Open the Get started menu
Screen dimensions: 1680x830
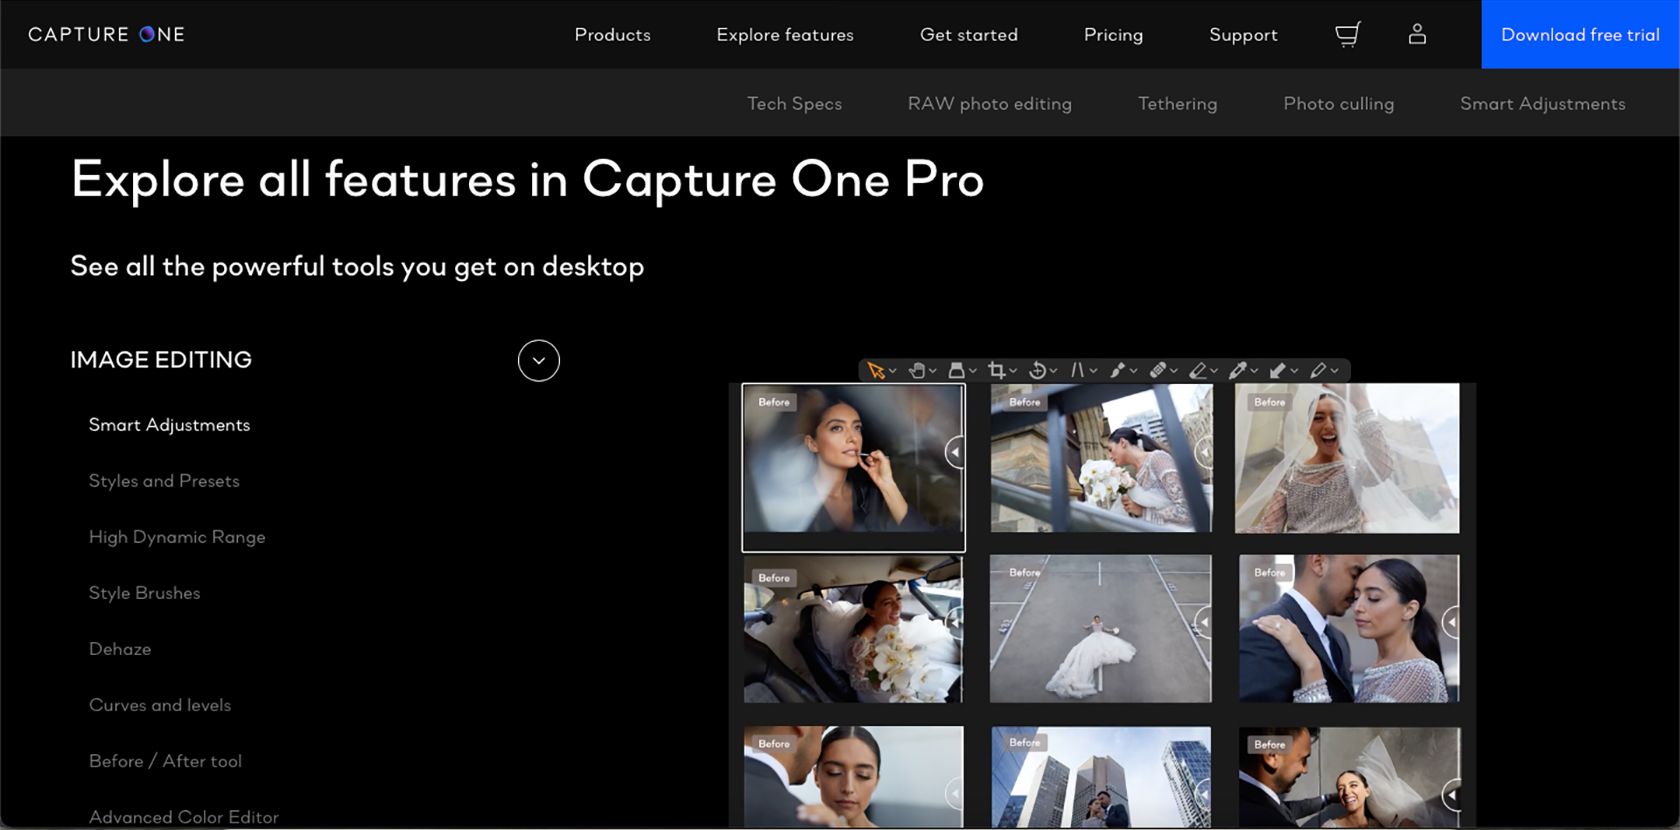pos(969,35)
